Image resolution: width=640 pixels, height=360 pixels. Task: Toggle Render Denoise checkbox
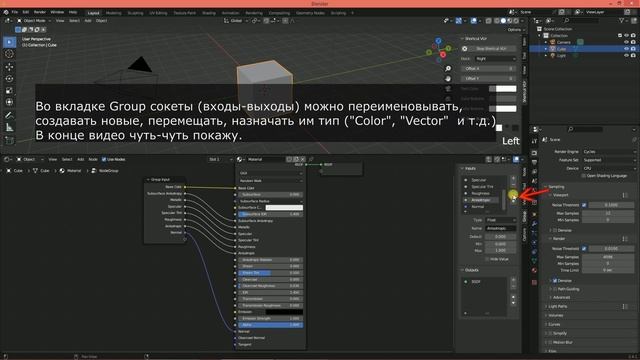coord(555,281)
